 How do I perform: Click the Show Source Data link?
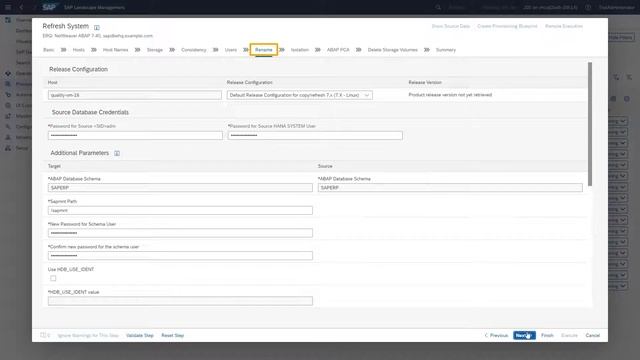tap(451, 26)
